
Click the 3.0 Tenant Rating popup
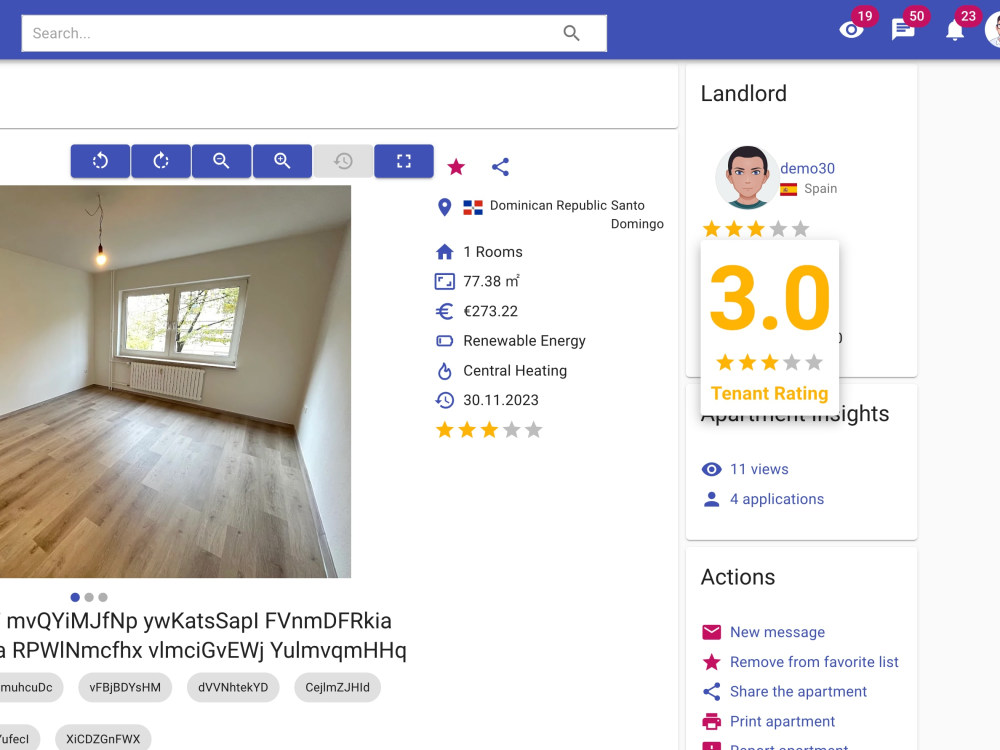(x=770, y=328)
